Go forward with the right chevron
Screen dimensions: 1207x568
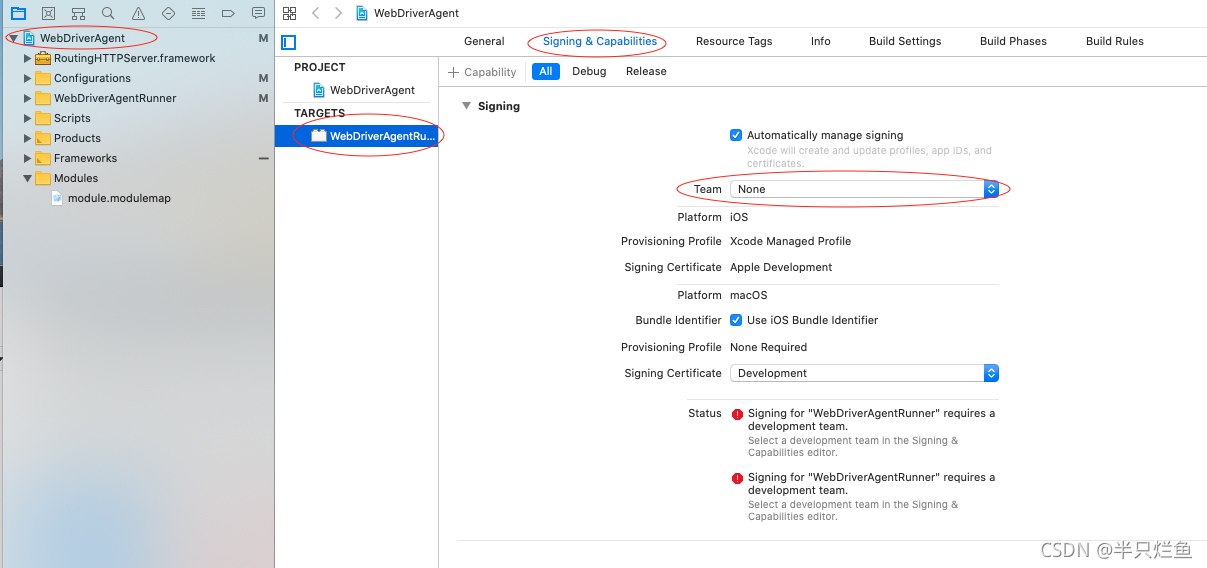(338, 13)
